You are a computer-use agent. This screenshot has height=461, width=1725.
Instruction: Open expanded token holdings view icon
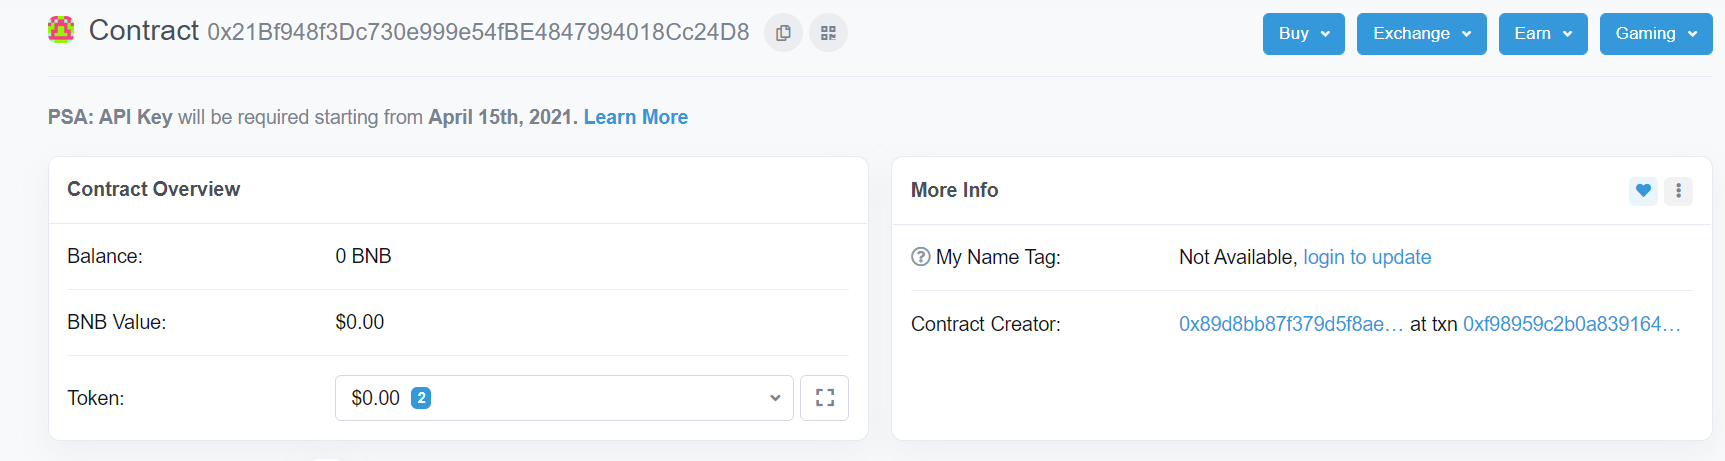tap(824, 398)
